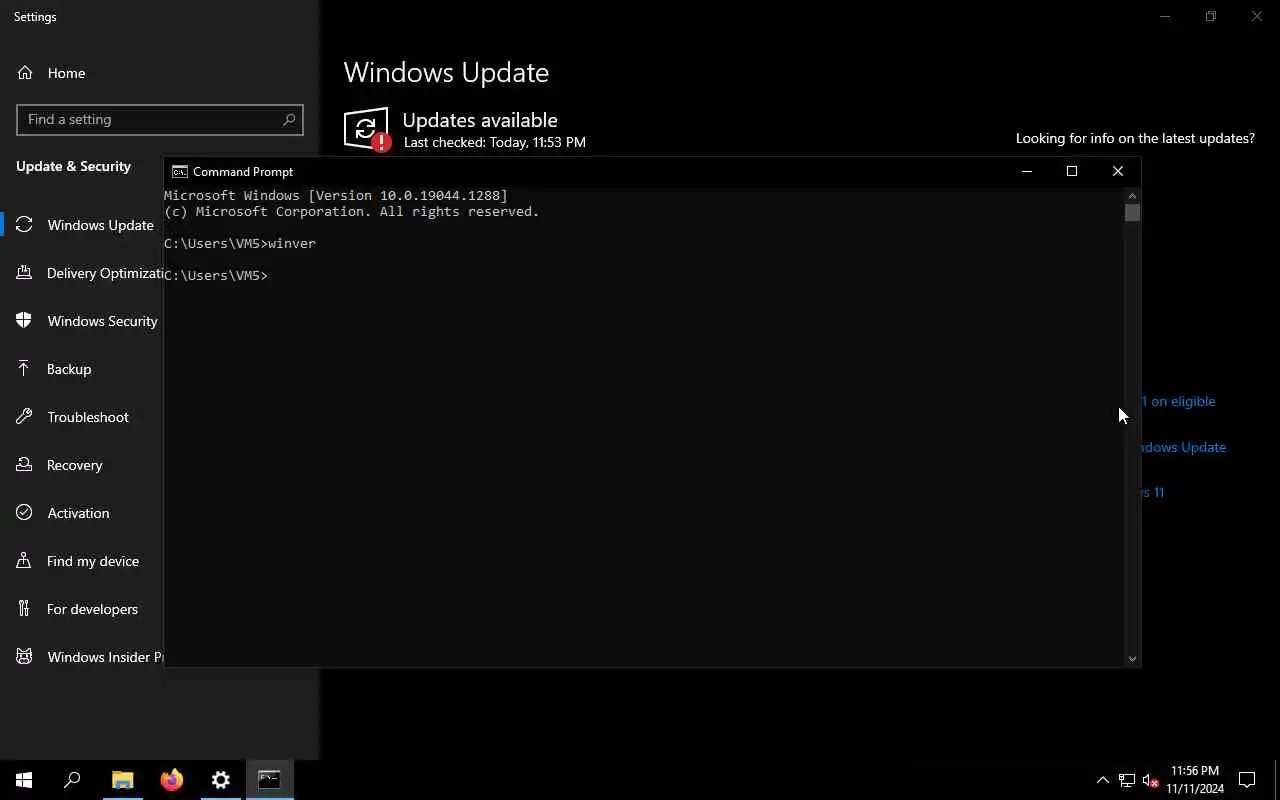Click the Find a setting search box
Image resolution: width=1280 pixels, height=800 pixels.
[160, 119]
